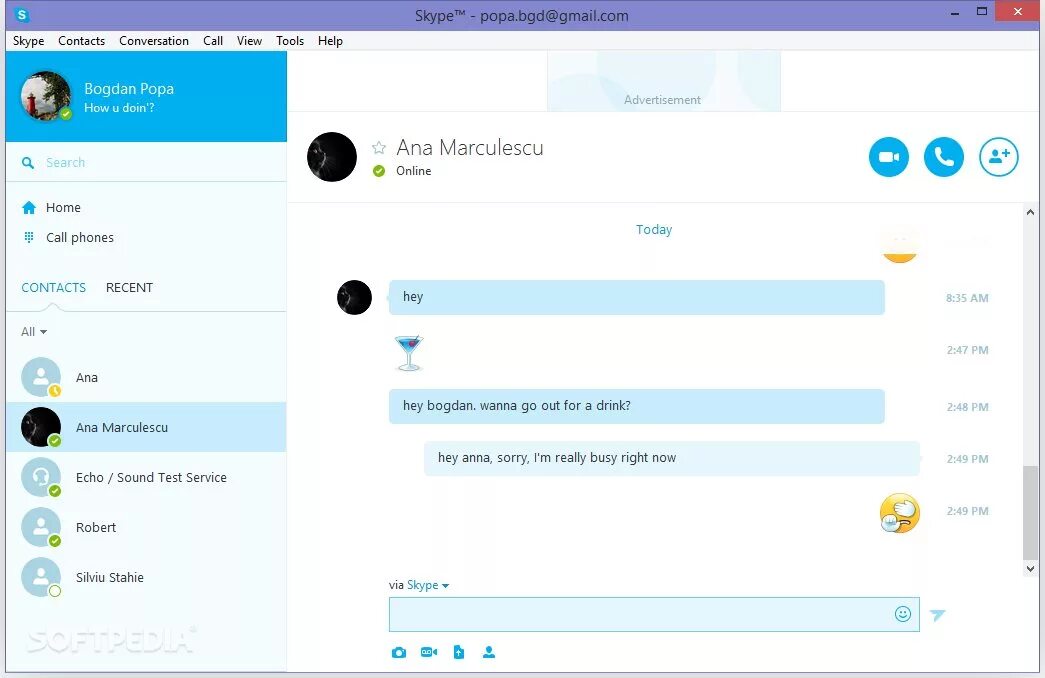Click the 8:35 AM timestamp

pyautogui.click(x=967, y=298)
